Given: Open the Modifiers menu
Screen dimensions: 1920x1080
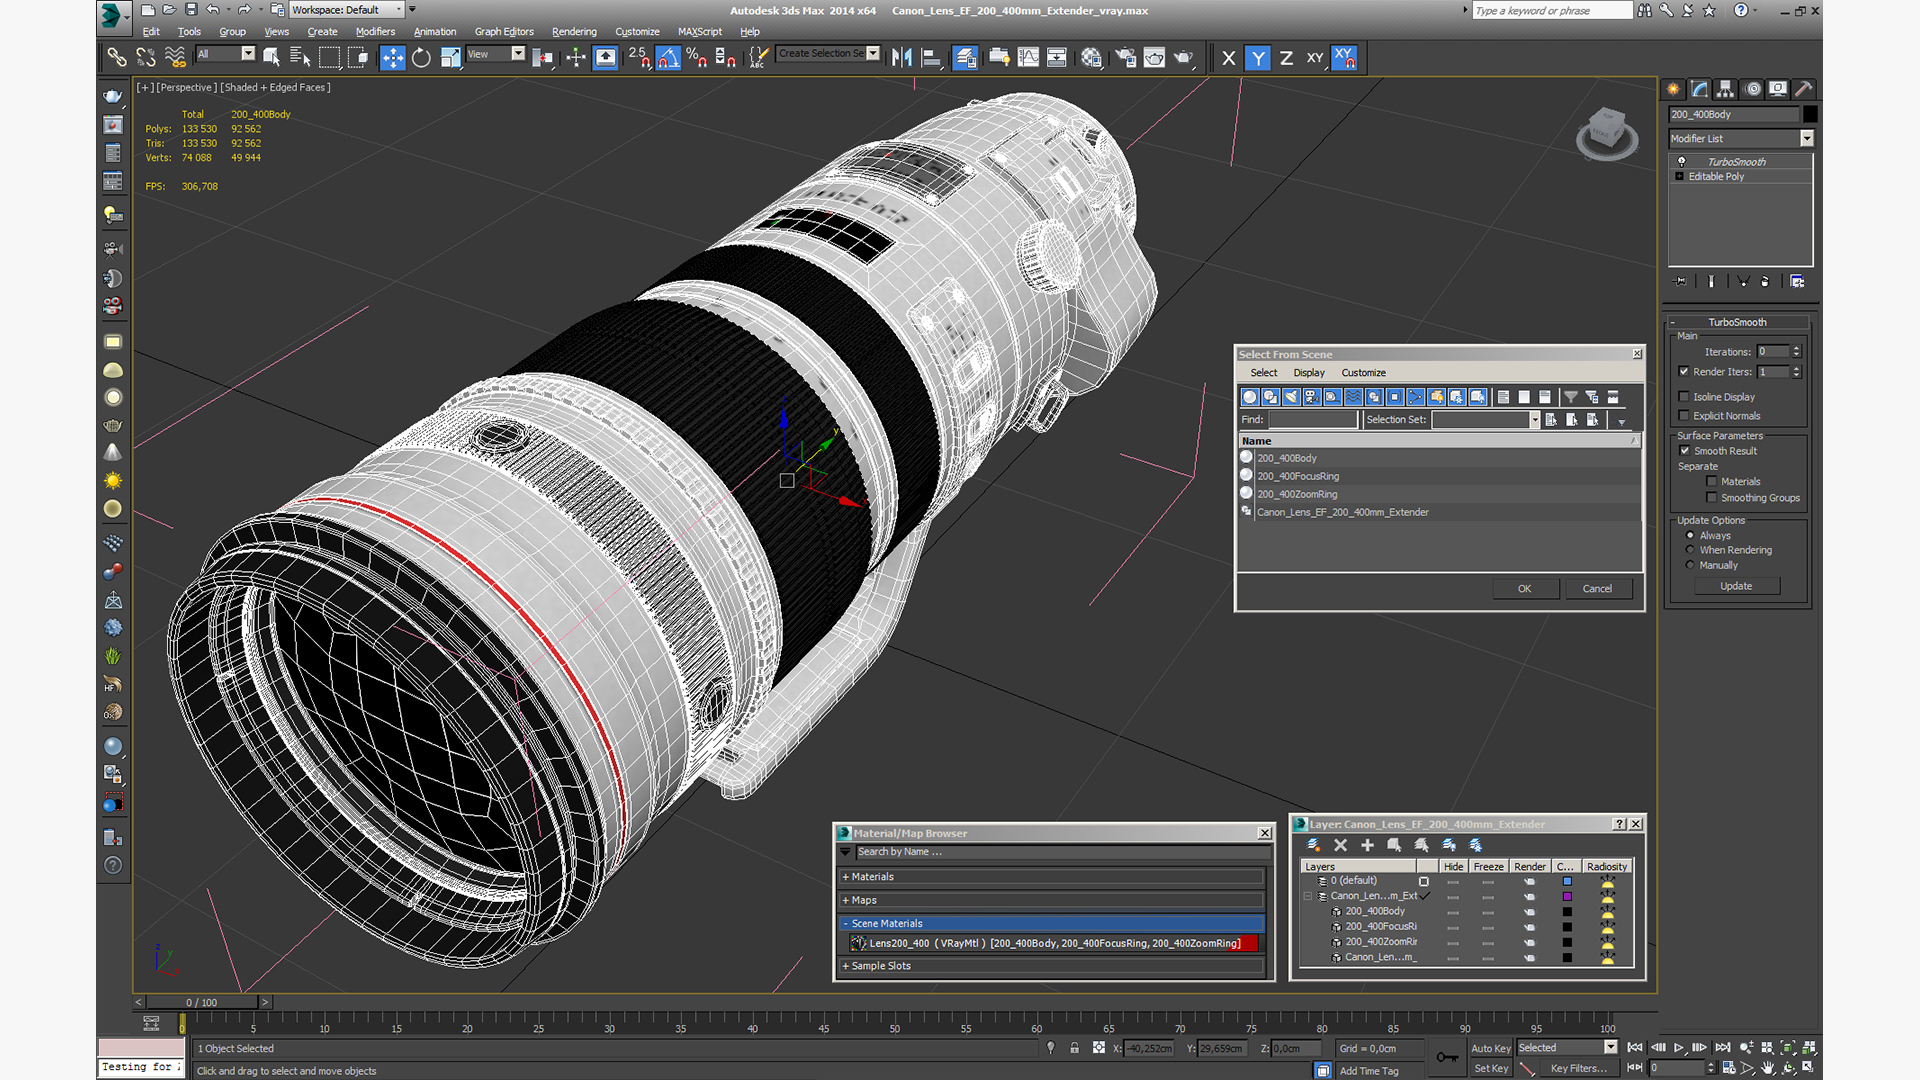Looking at the screenshot, I should (375, 32).
